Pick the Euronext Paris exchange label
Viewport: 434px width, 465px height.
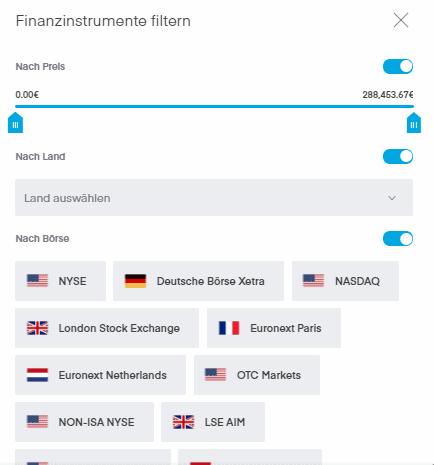(286, 328)
